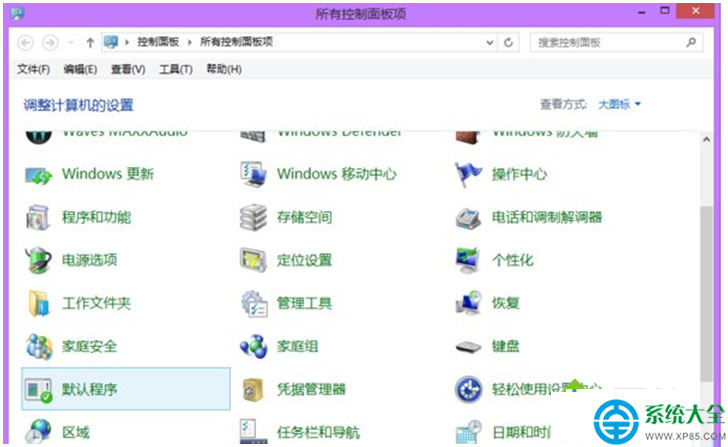
Task: Click the 任务栏和导航 label
Action: [x=318, y=433]
